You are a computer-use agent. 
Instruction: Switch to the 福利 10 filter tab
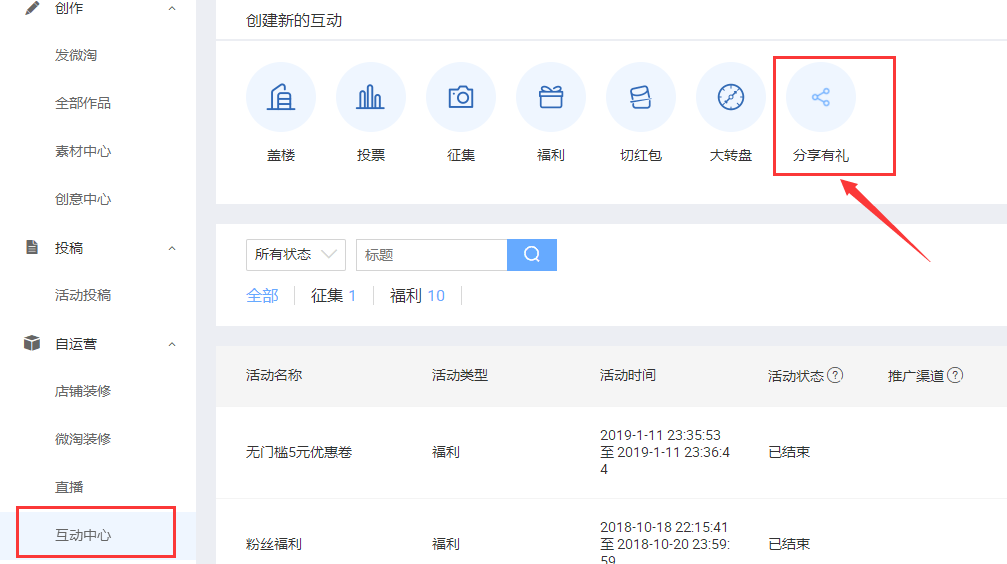click(x=417, y=295)
